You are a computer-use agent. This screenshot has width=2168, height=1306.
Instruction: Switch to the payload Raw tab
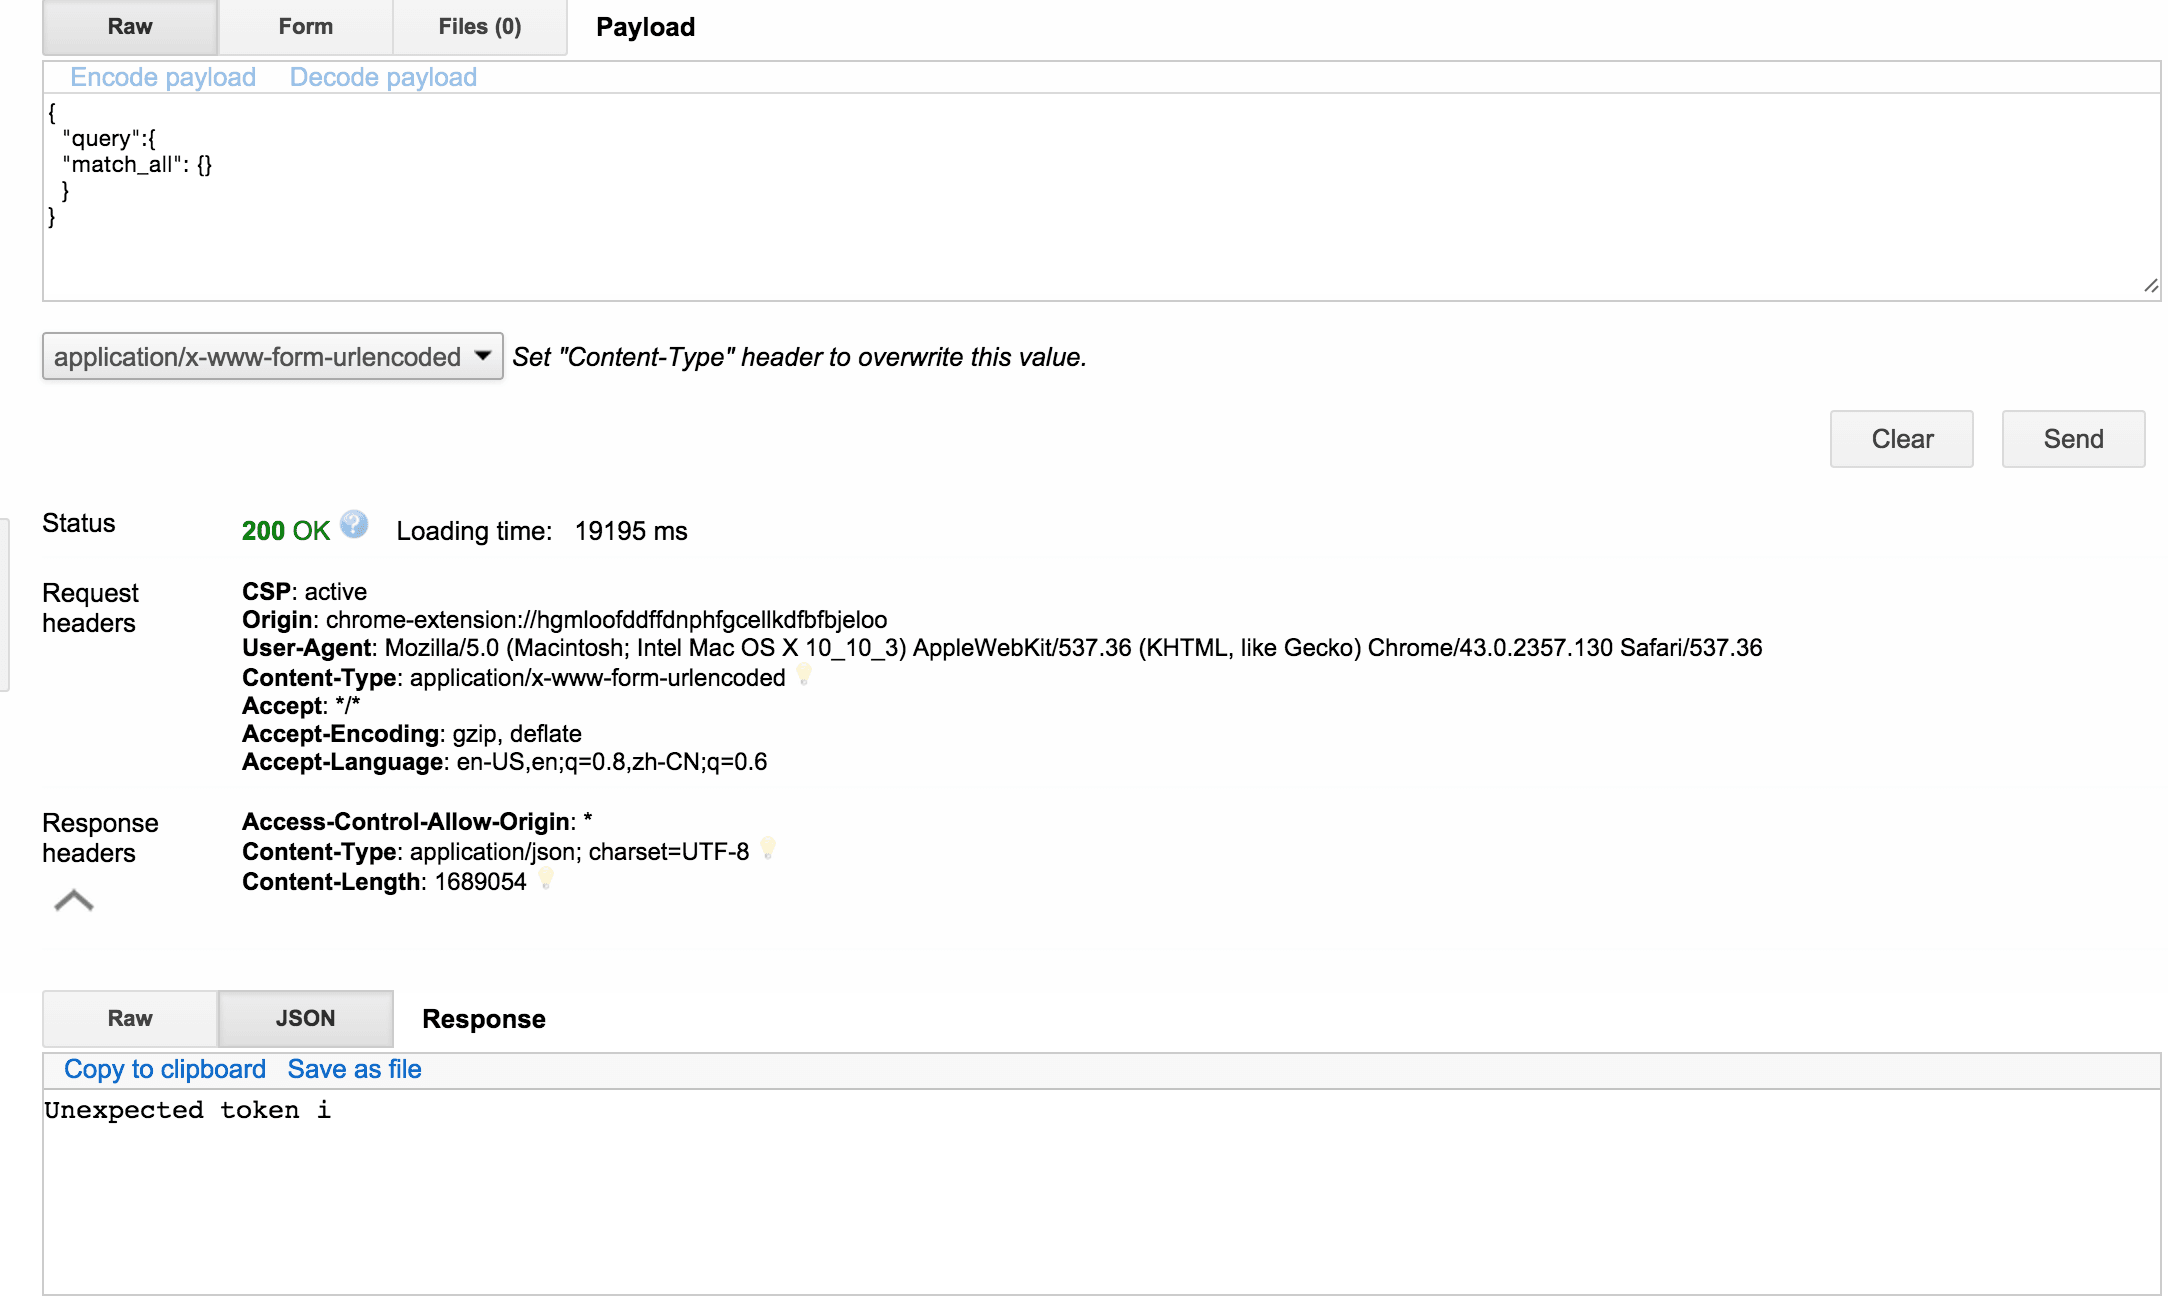tap(130, 27)
